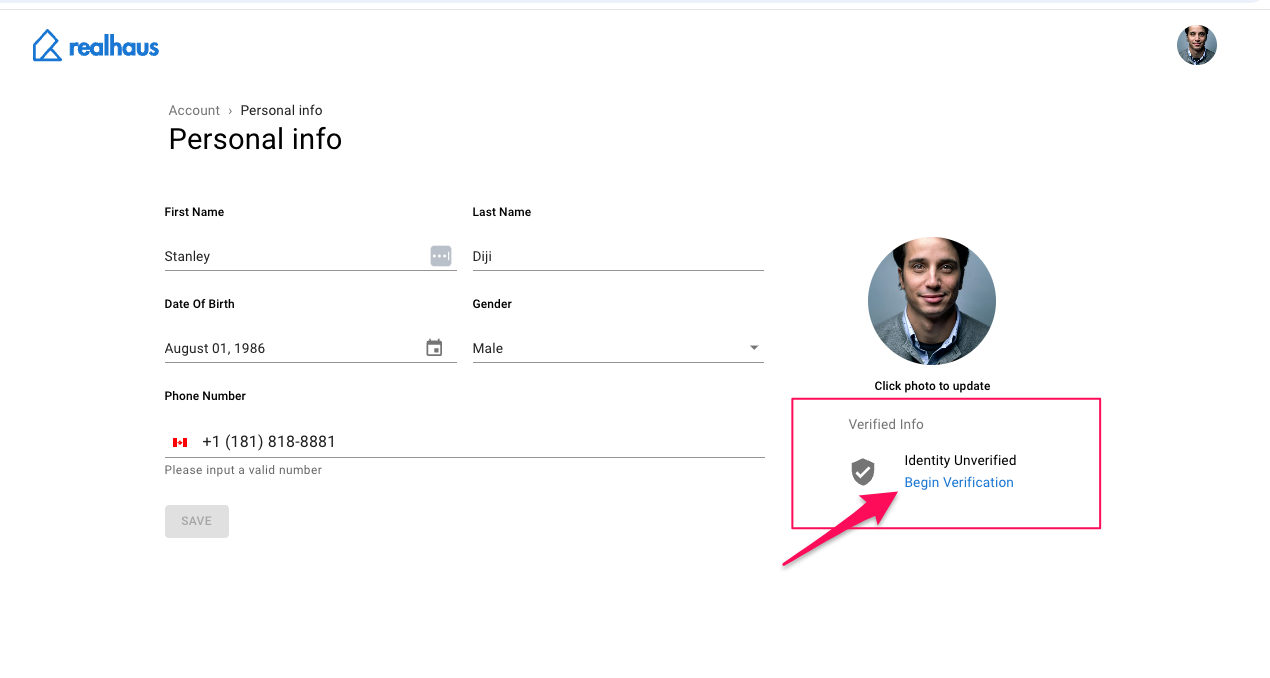Expand the Gender dropdown arrow
1270x678 pixels.
754,348
